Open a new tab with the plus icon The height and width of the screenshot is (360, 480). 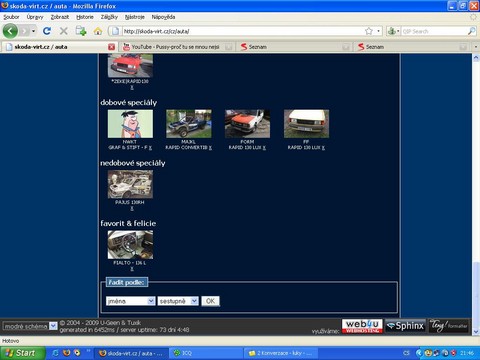tap(81, 31)
